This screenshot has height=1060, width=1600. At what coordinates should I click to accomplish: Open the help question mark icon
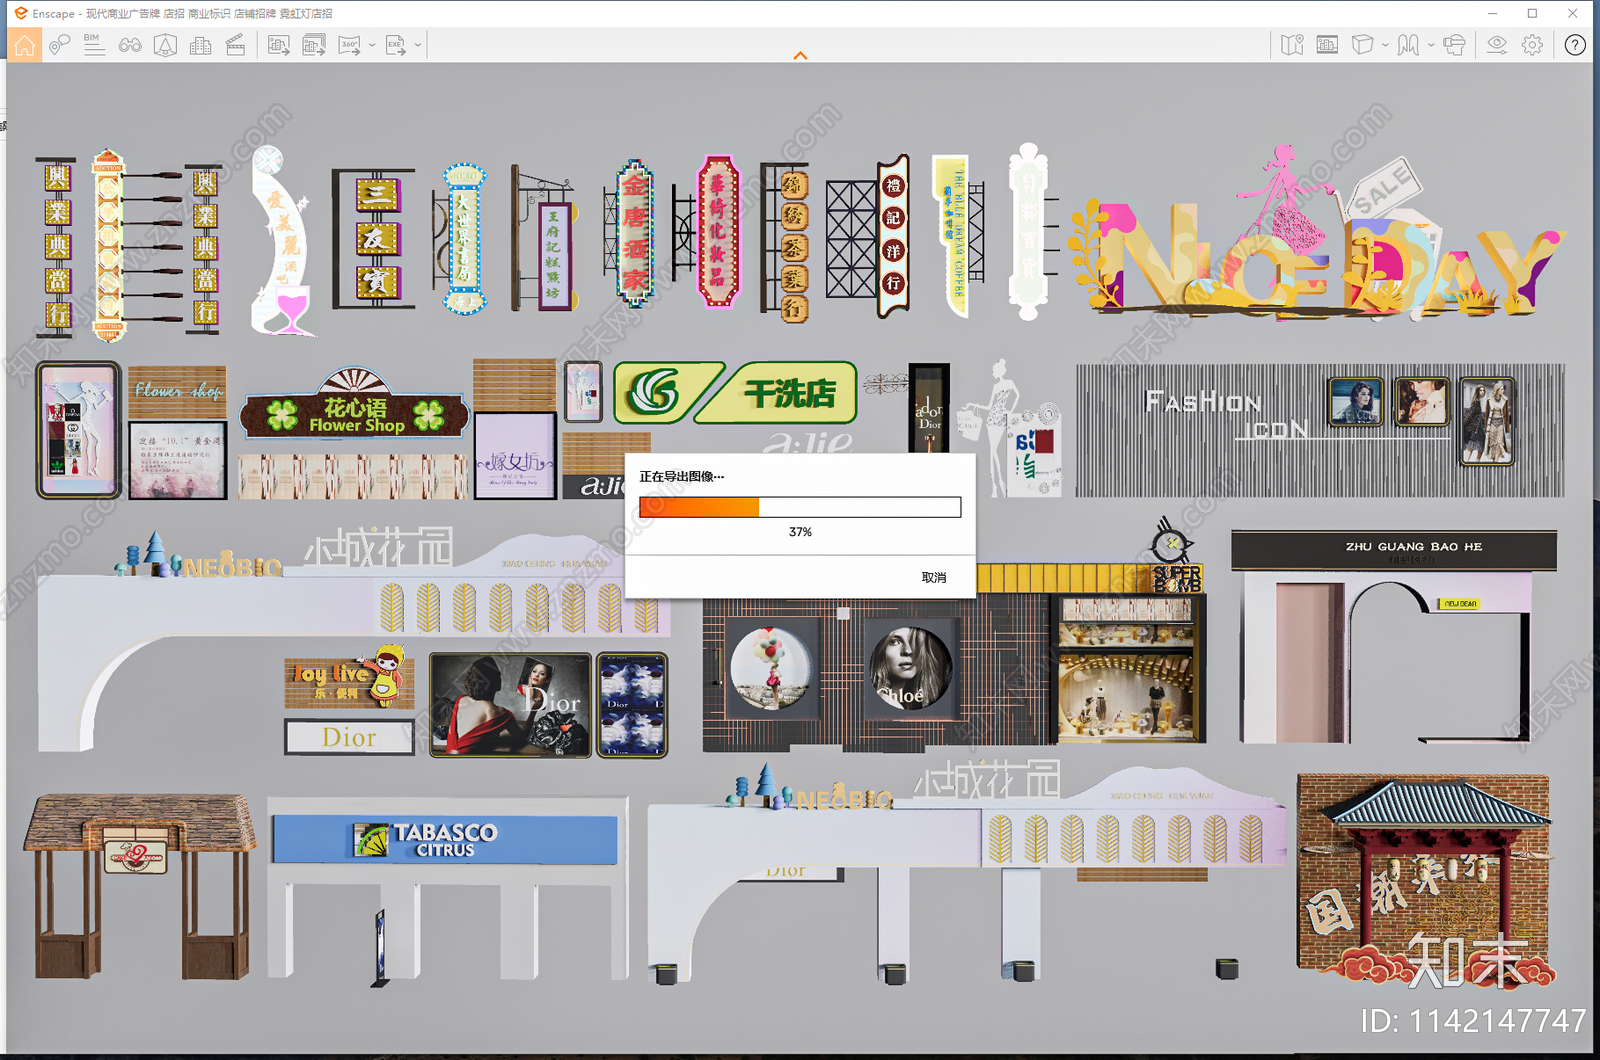click(x=1575, y=45)
